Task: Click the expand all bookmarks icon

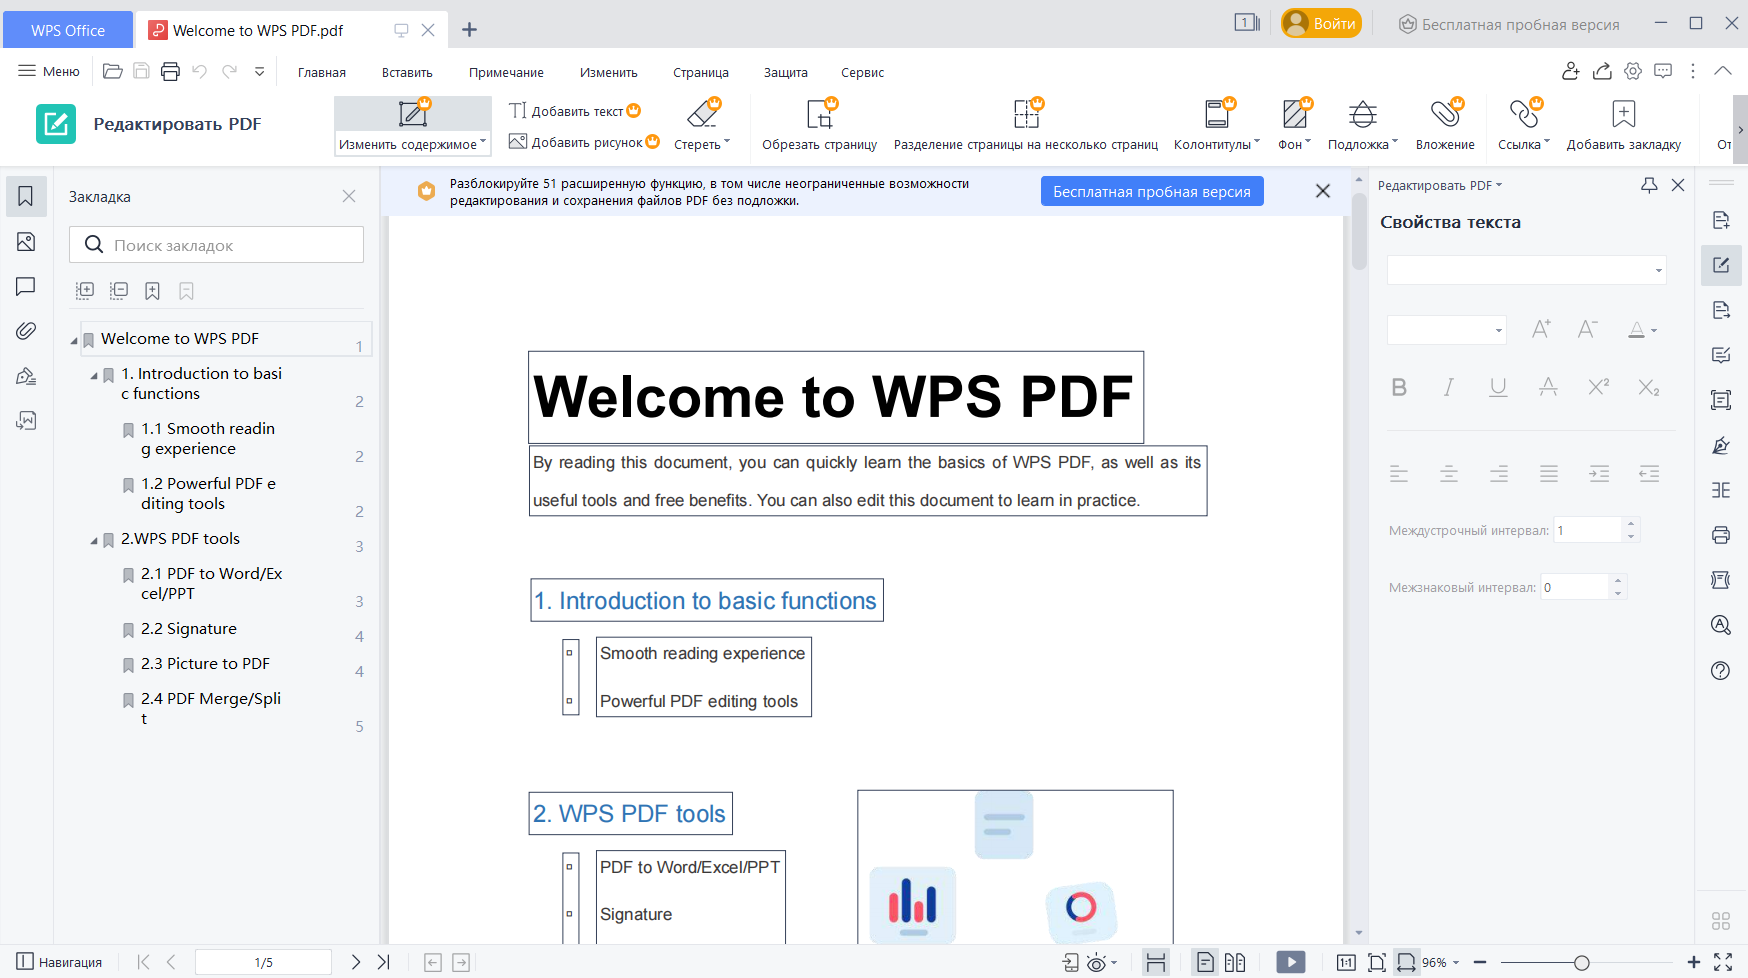Action: 85,291
